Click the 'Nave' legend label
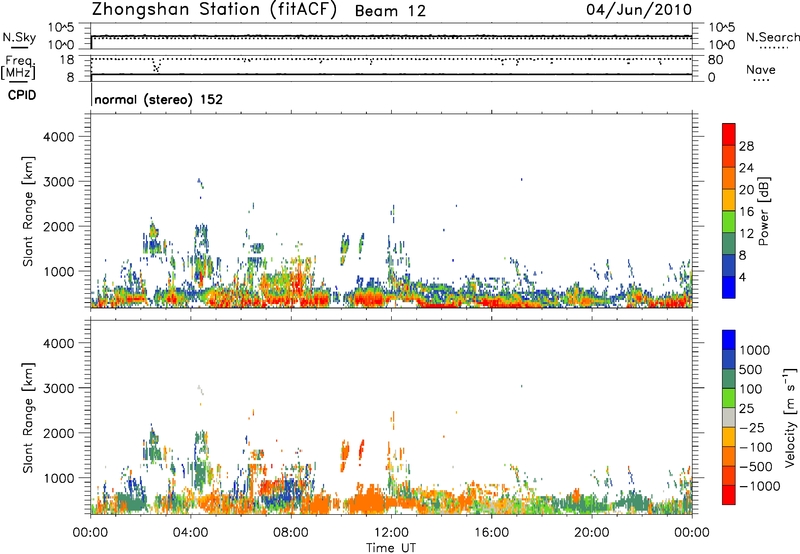 coord(761,69)
